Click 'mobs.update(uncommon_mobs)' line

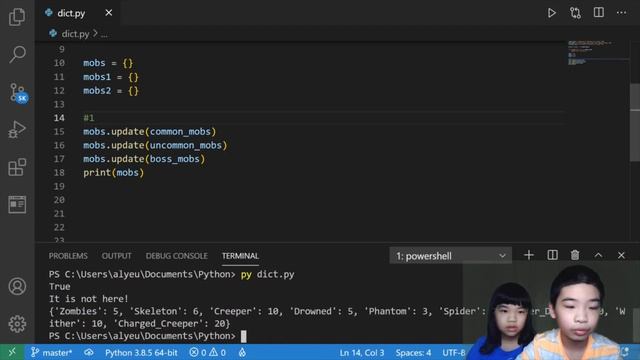[x=155, y=145]
